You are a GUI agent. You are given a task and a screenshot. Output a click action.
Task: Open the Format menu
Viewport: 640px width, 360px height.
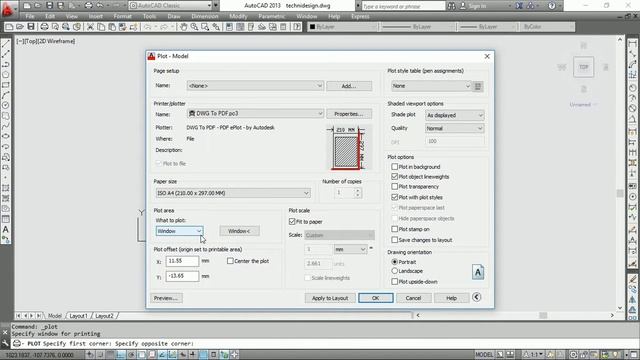tap(122, 16)
